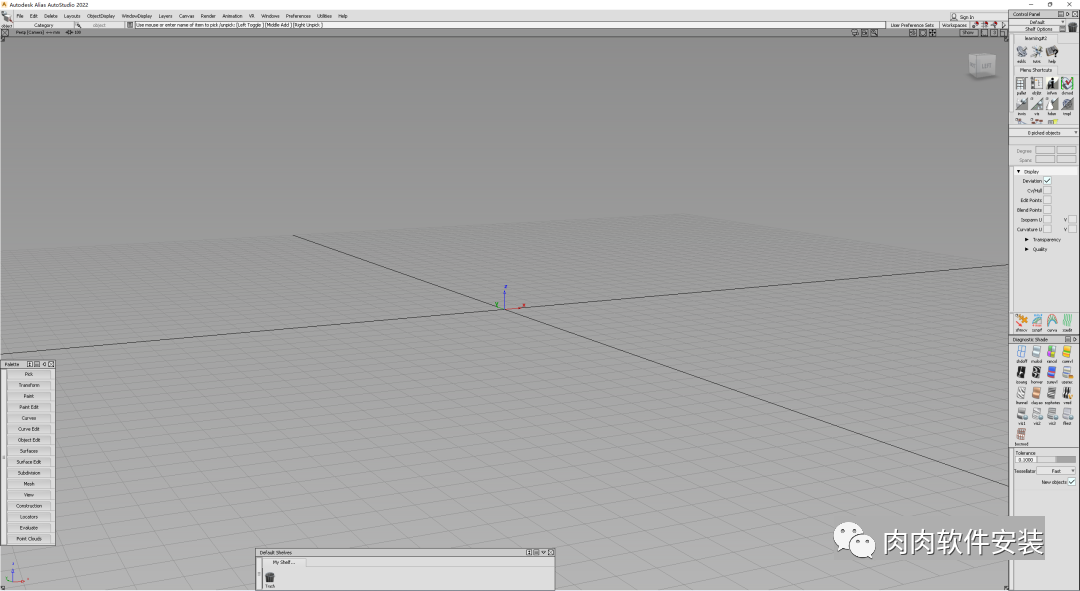Screen dimensions: 1080x591
Task: Open the Preferences menu
Action: point(298,16)
